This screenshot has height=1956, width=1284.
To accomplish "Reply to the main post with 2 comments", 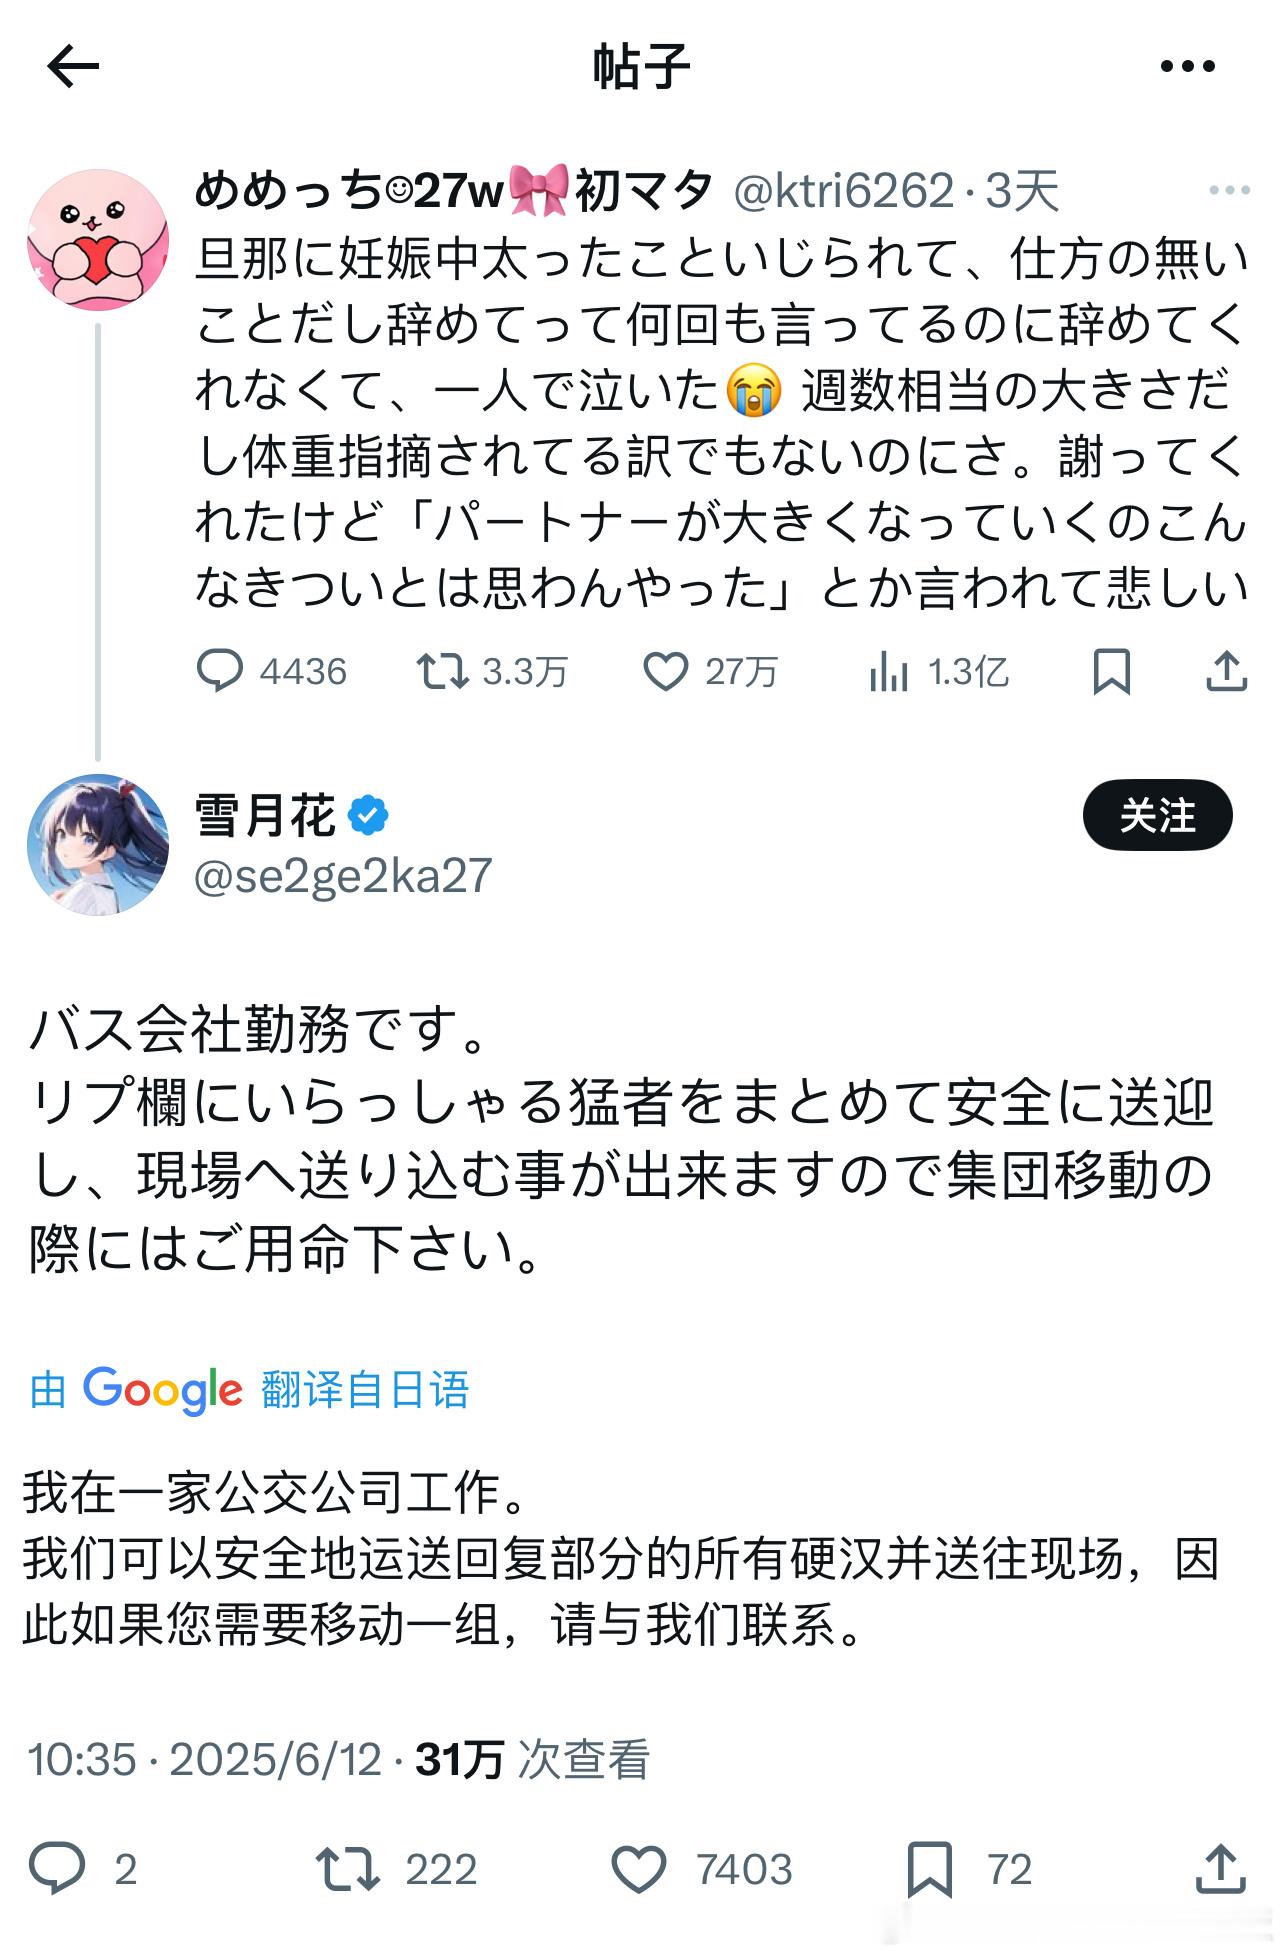I will point(57,1868).
